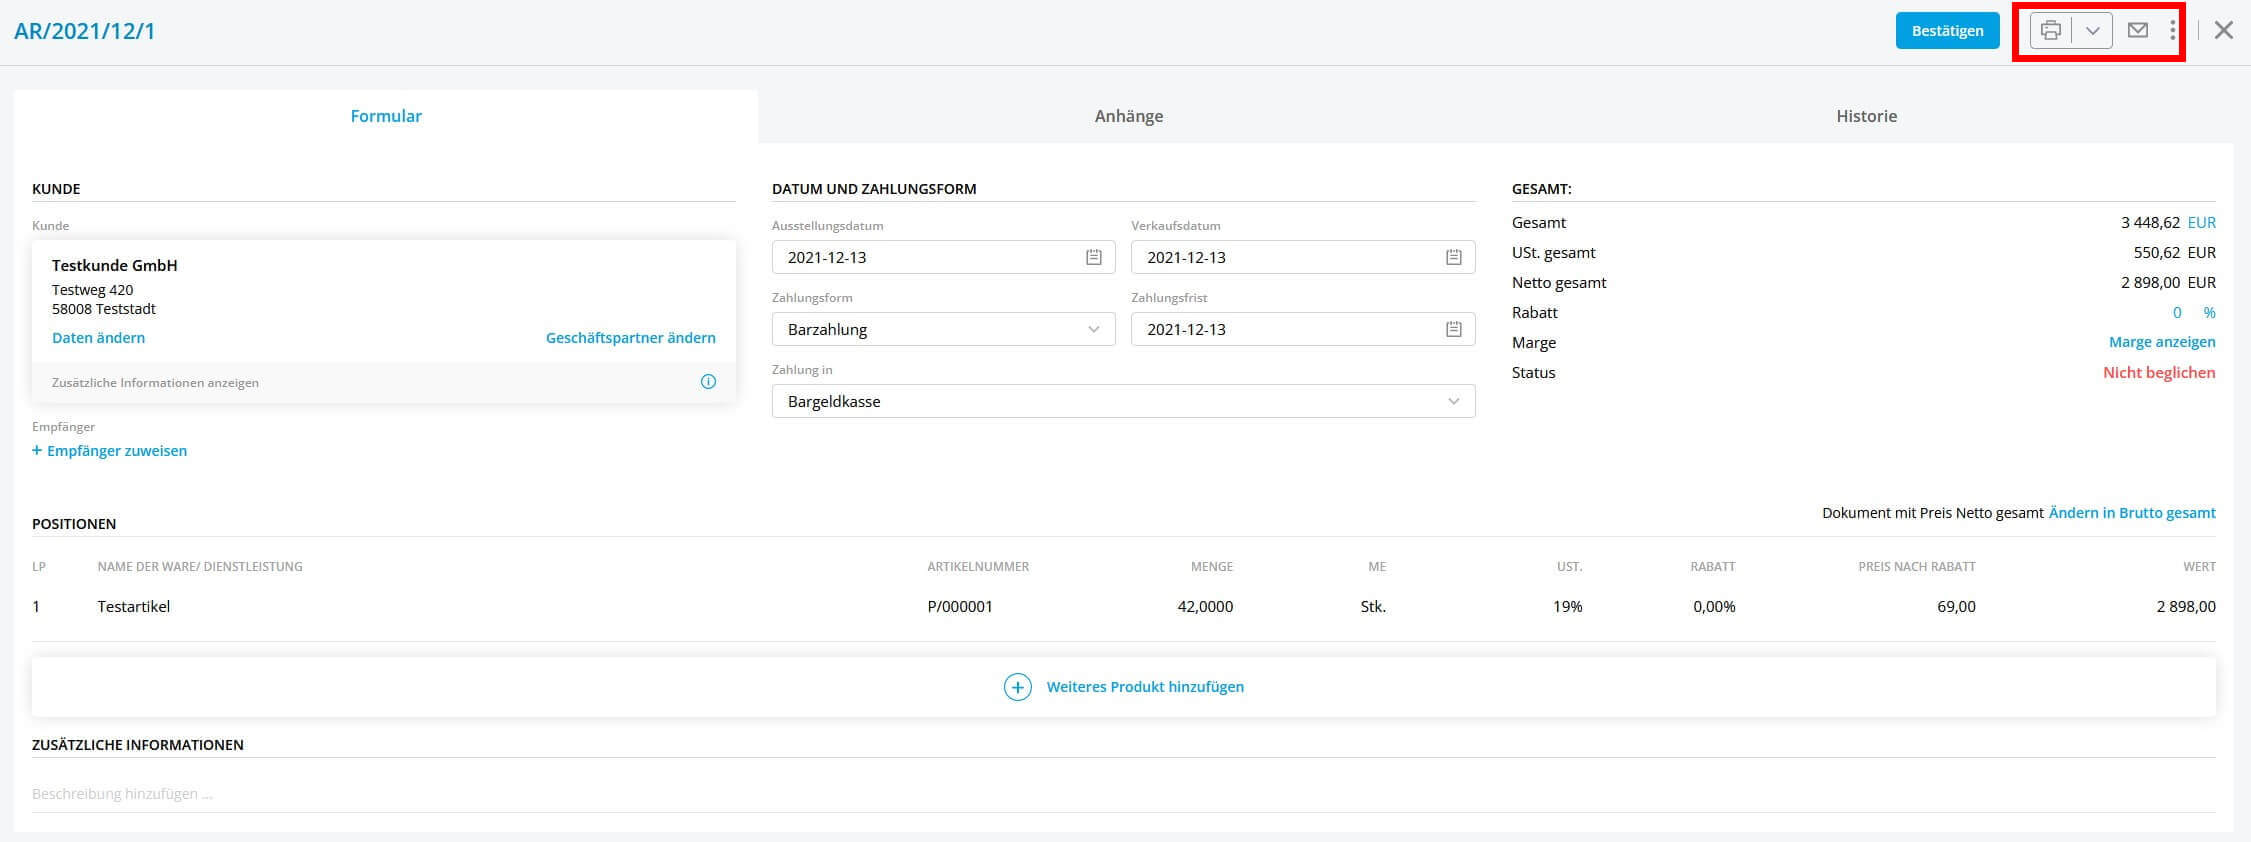Viewport: 2251px width, 842px height.
Task: Click Ändern in Brutto gesamt link
Action: pyautogui.click(x=2132, y=513)
